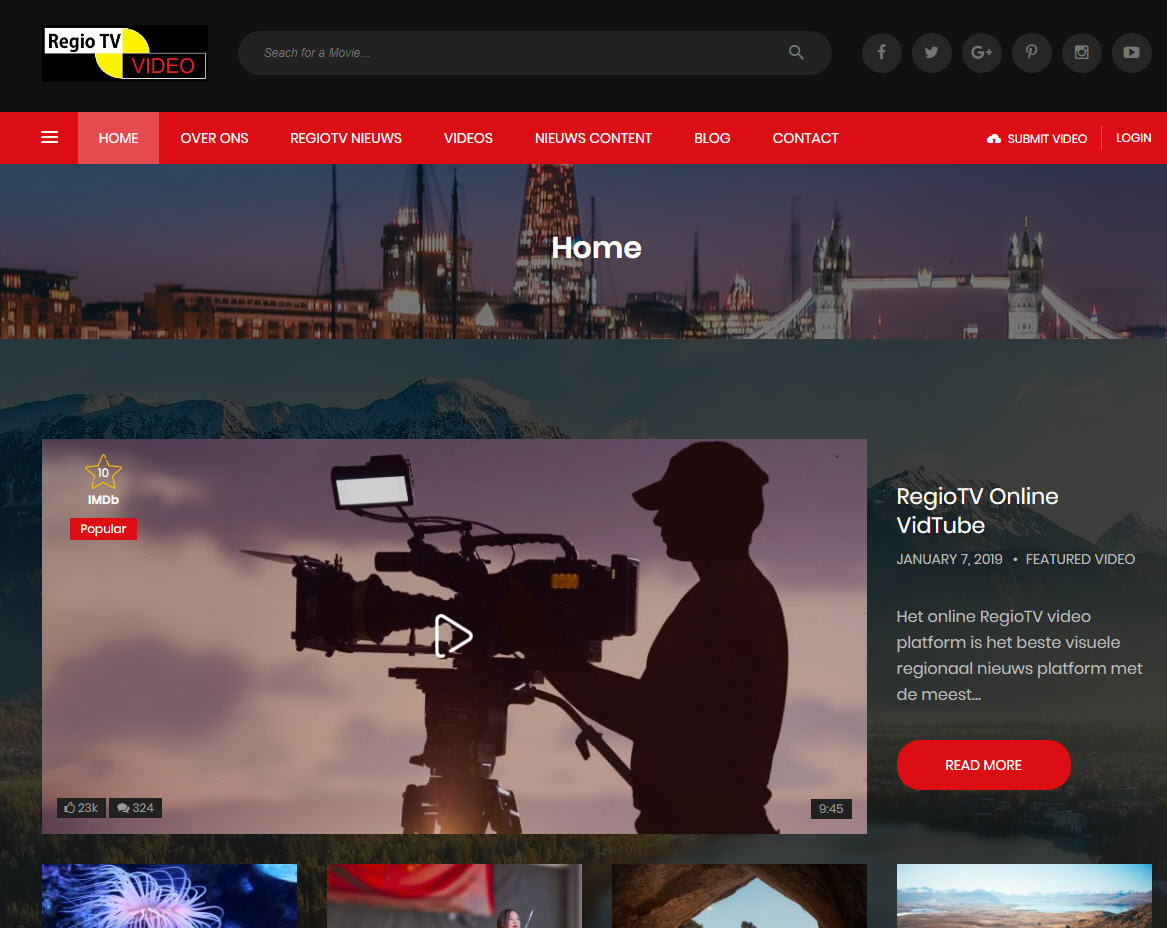The height and width of the screenshot is (928, 1167).
Task: Click the Read More button
Action: 984,765
